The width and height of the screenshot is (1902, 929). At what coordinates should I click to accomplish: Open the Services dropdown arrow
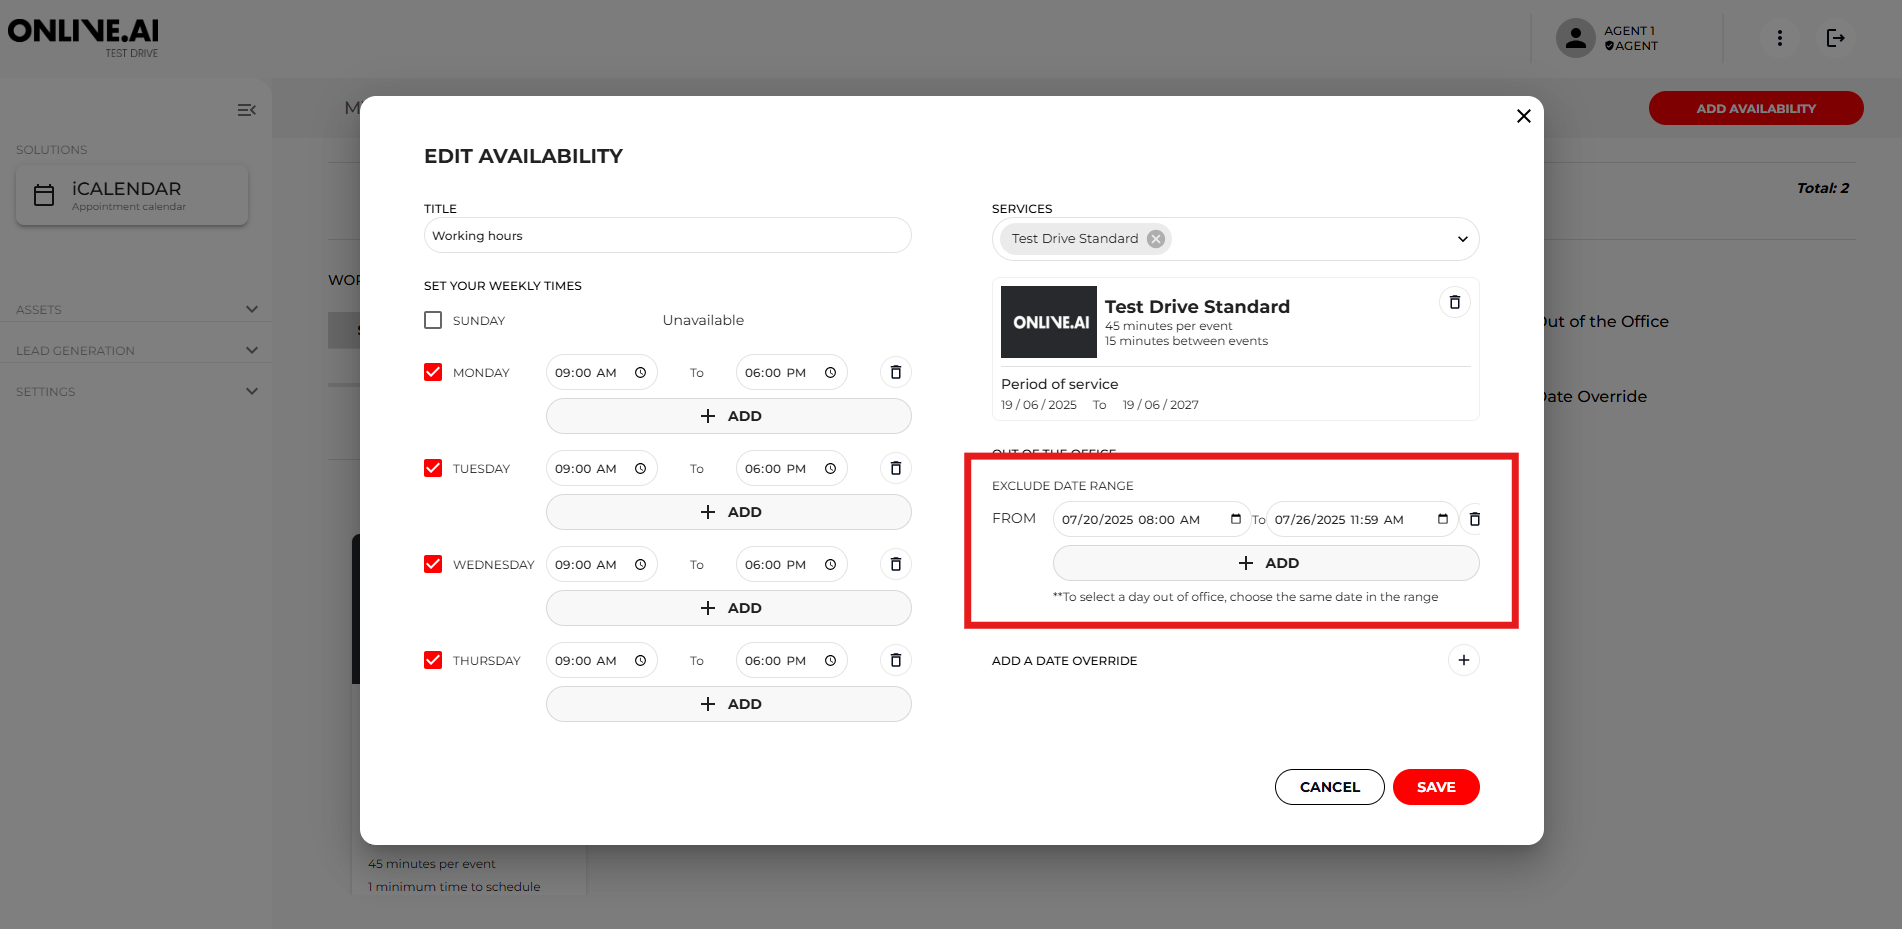coord(1462,239)
